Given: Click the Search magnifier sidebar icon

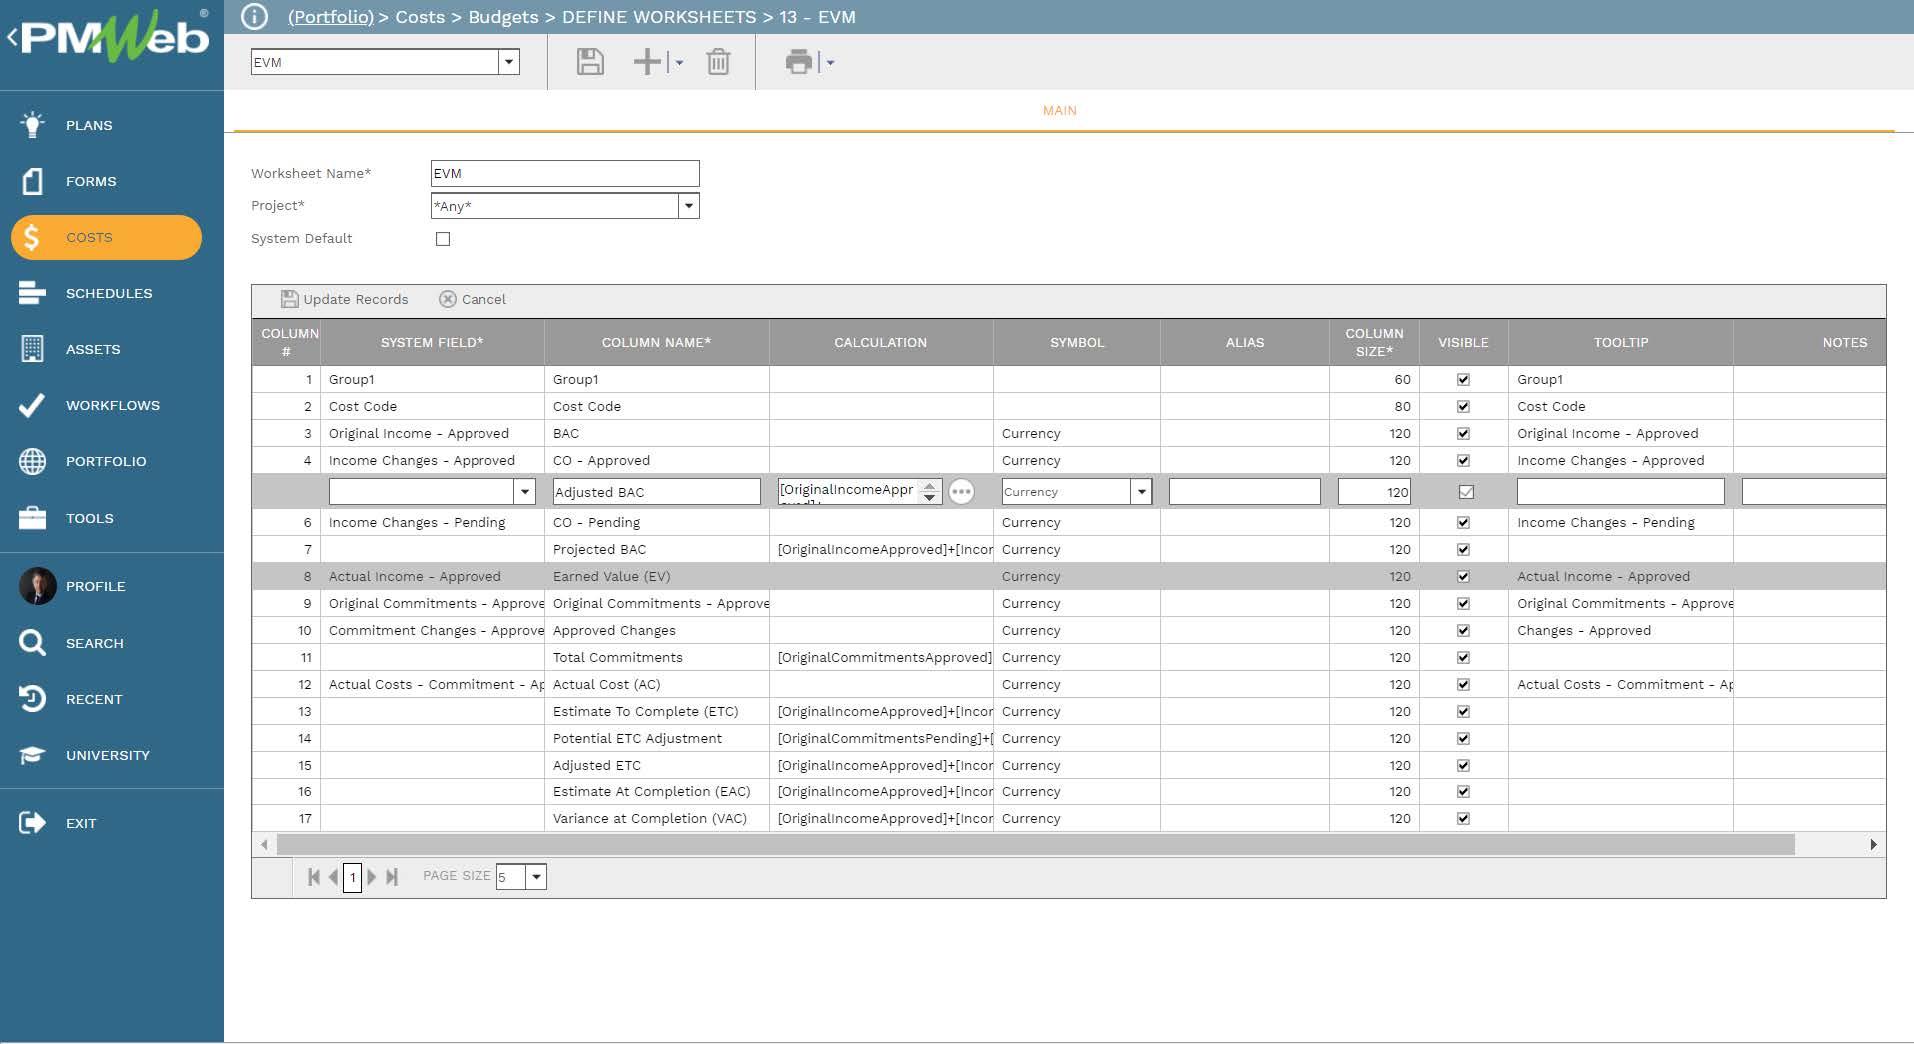Looking at the screenshot, I should tap(32, 643).
